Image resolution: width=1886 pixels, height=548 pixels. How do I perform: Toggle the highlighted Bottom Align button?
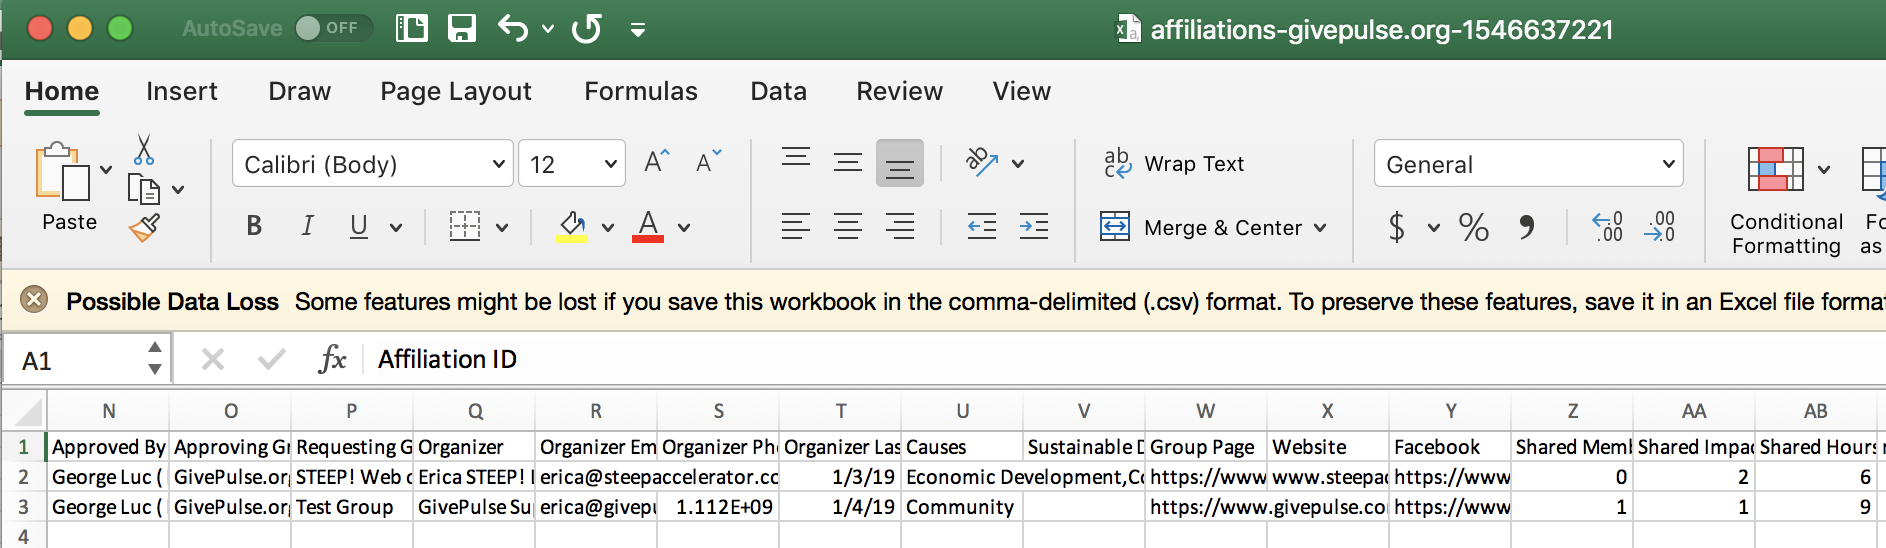[900, 163]
